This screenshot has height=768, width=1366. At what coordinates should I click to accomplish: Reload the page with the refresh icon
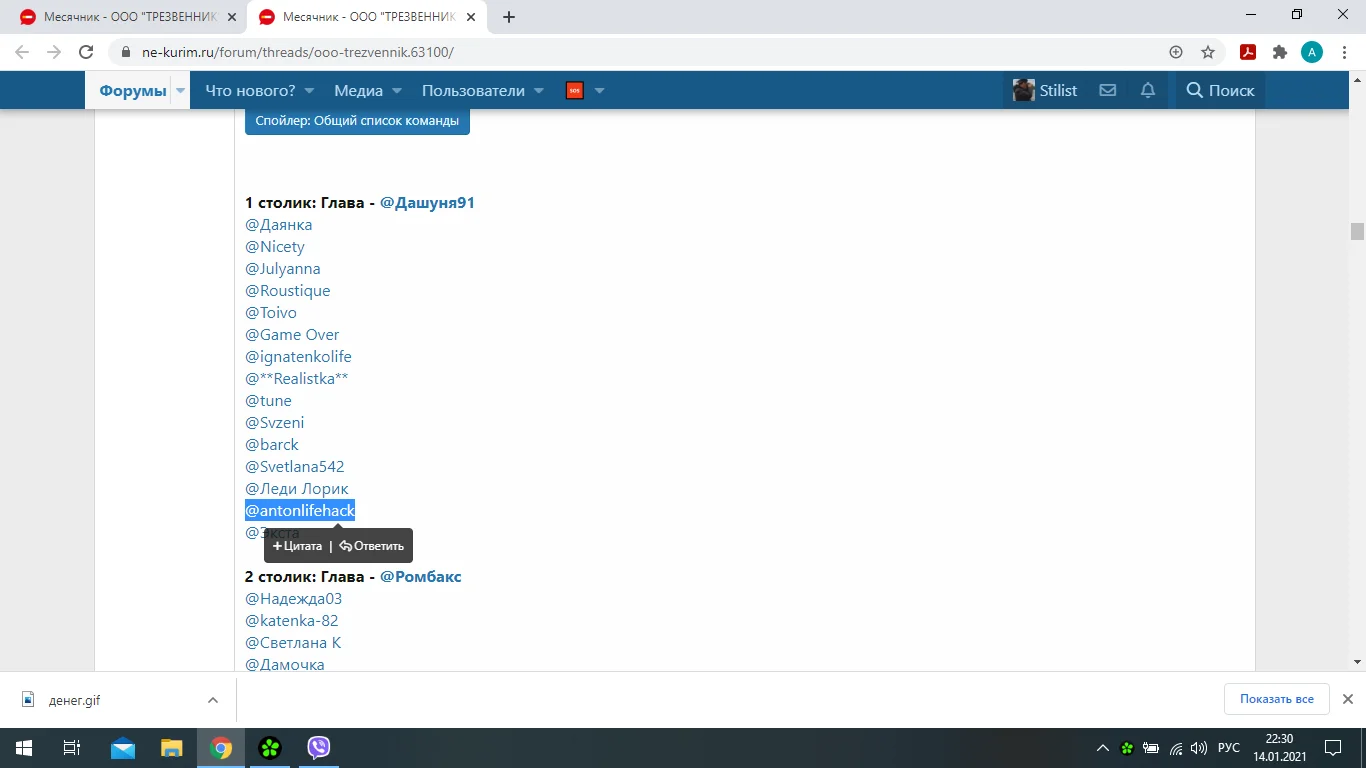86,52
